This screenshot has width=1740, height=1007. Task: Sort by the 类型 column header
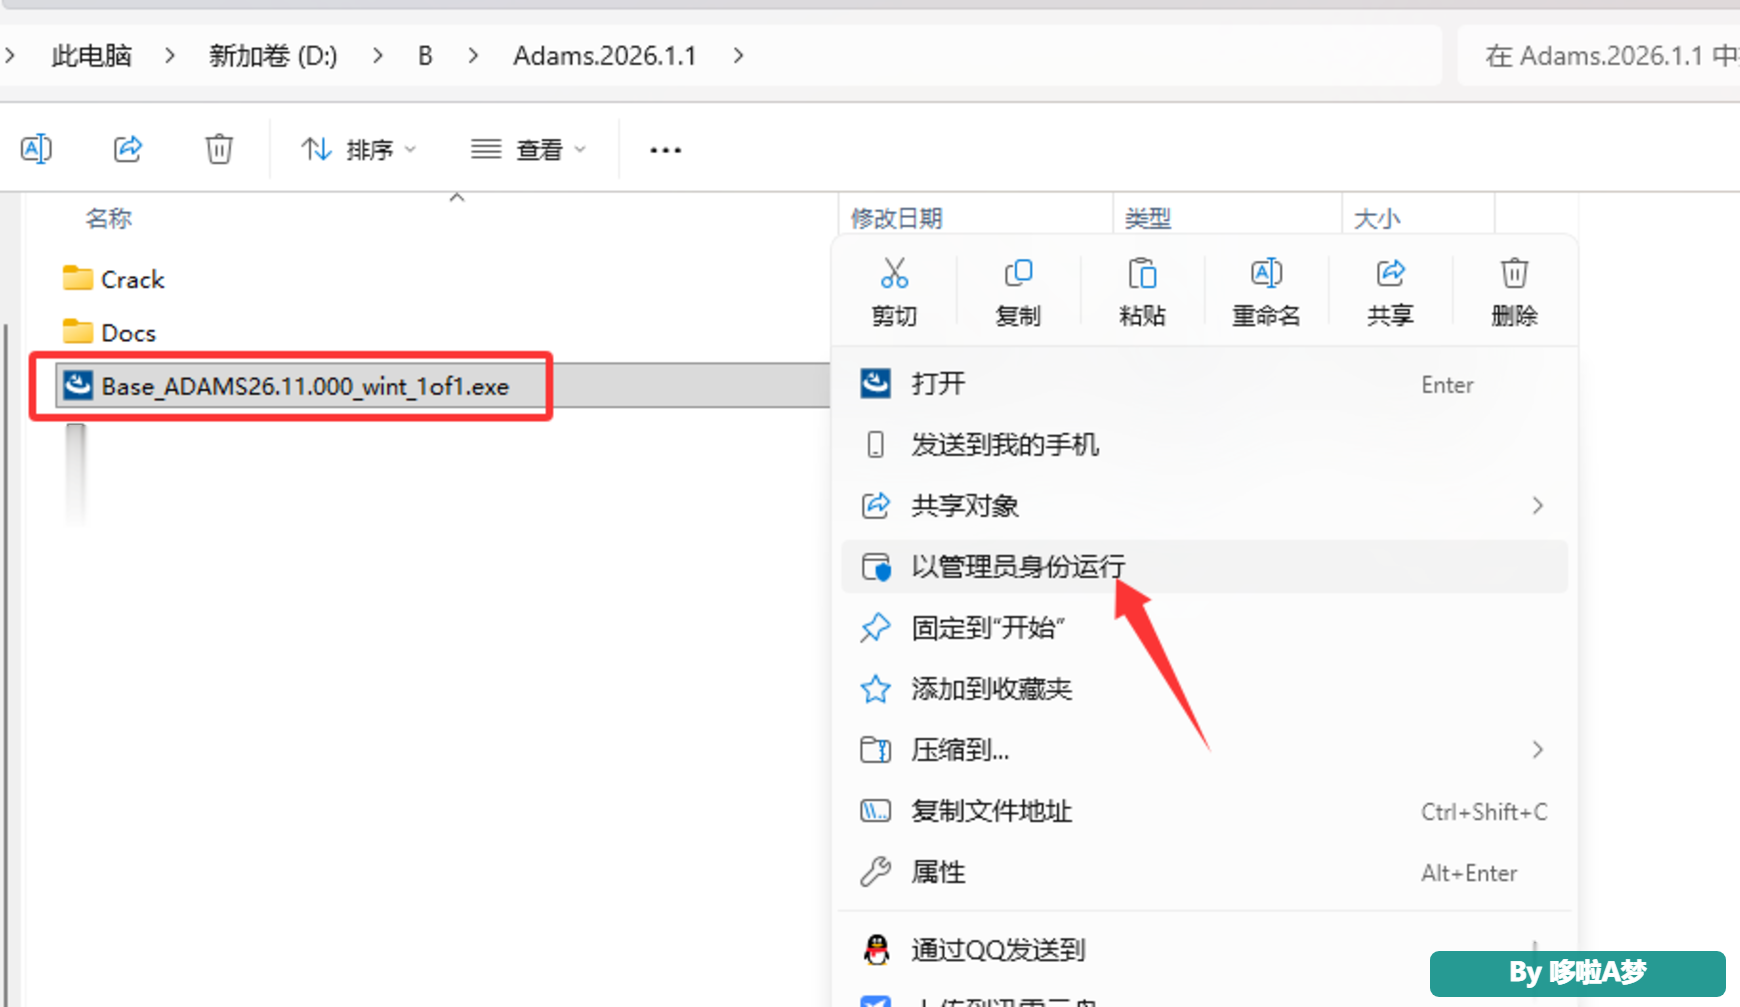pyautogui.click(x=1148, y=218)
